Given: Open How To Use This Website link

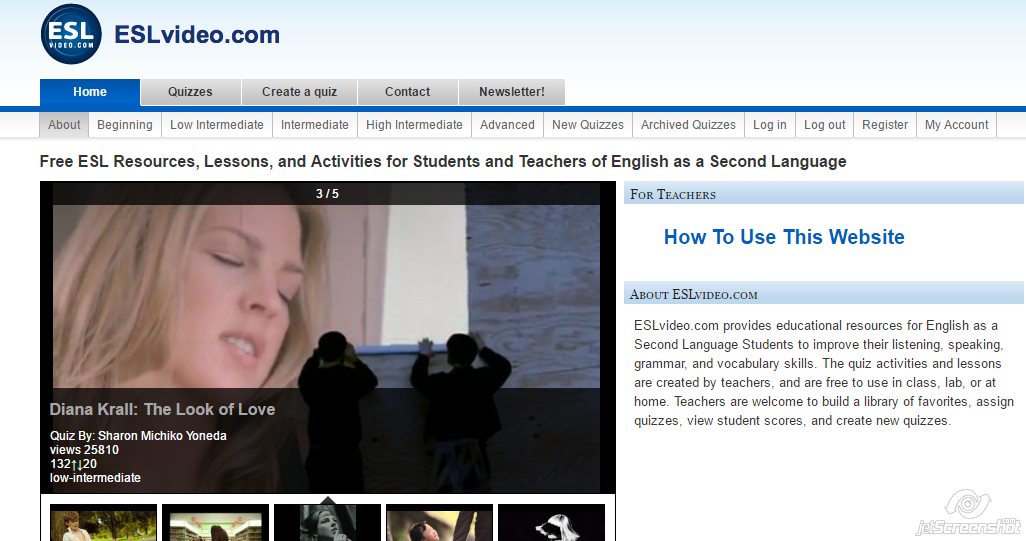Looking at the screenshot, I should tap(784, 237).
